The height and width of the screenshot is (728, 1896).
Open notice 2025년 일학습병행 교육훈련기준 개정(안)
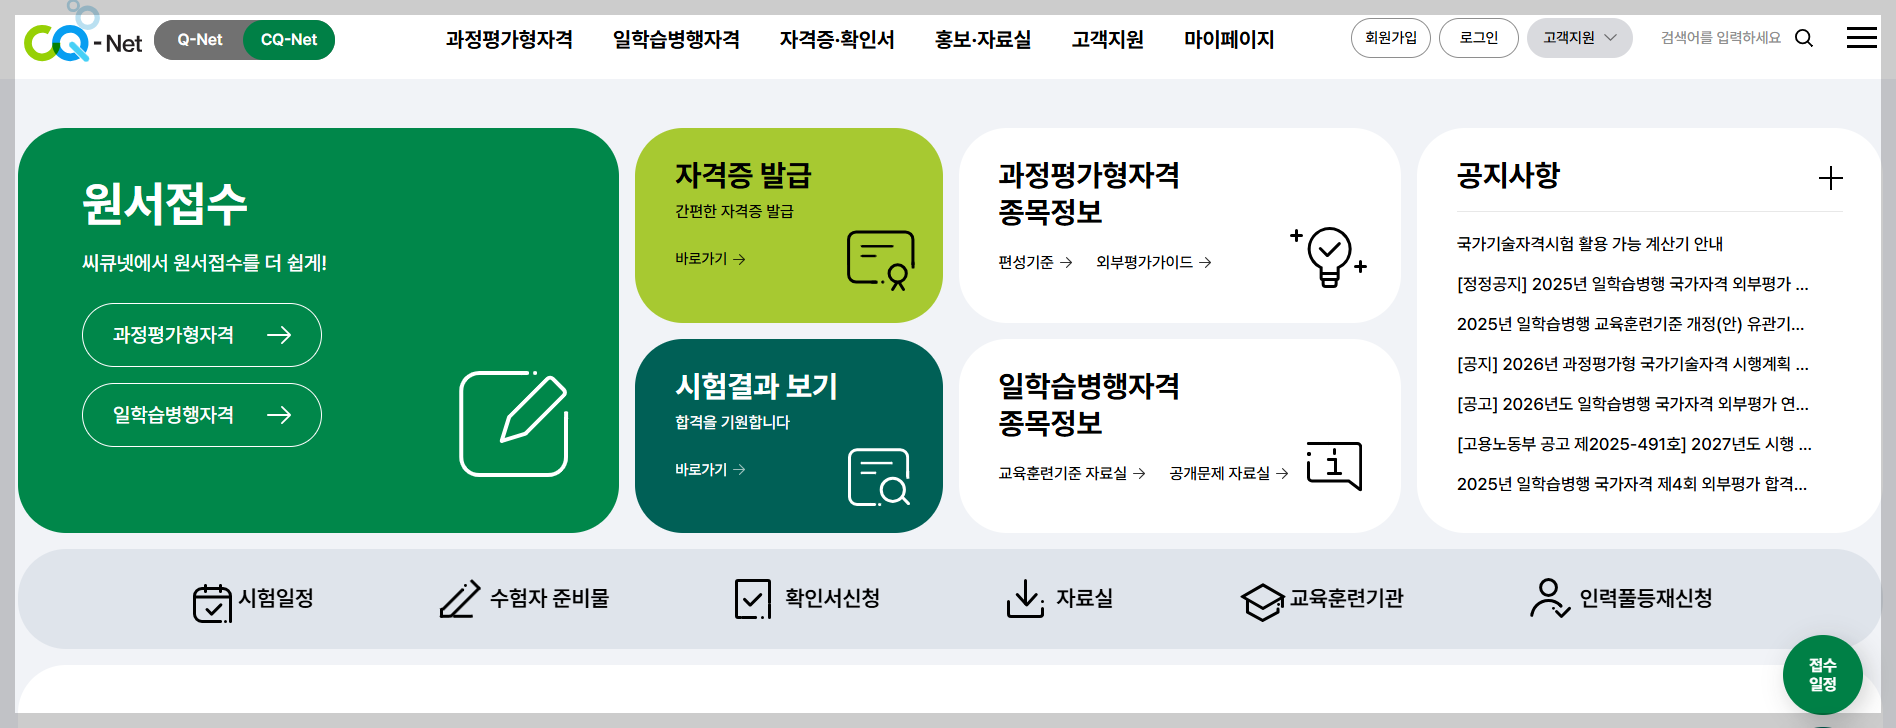(1630, 324)
